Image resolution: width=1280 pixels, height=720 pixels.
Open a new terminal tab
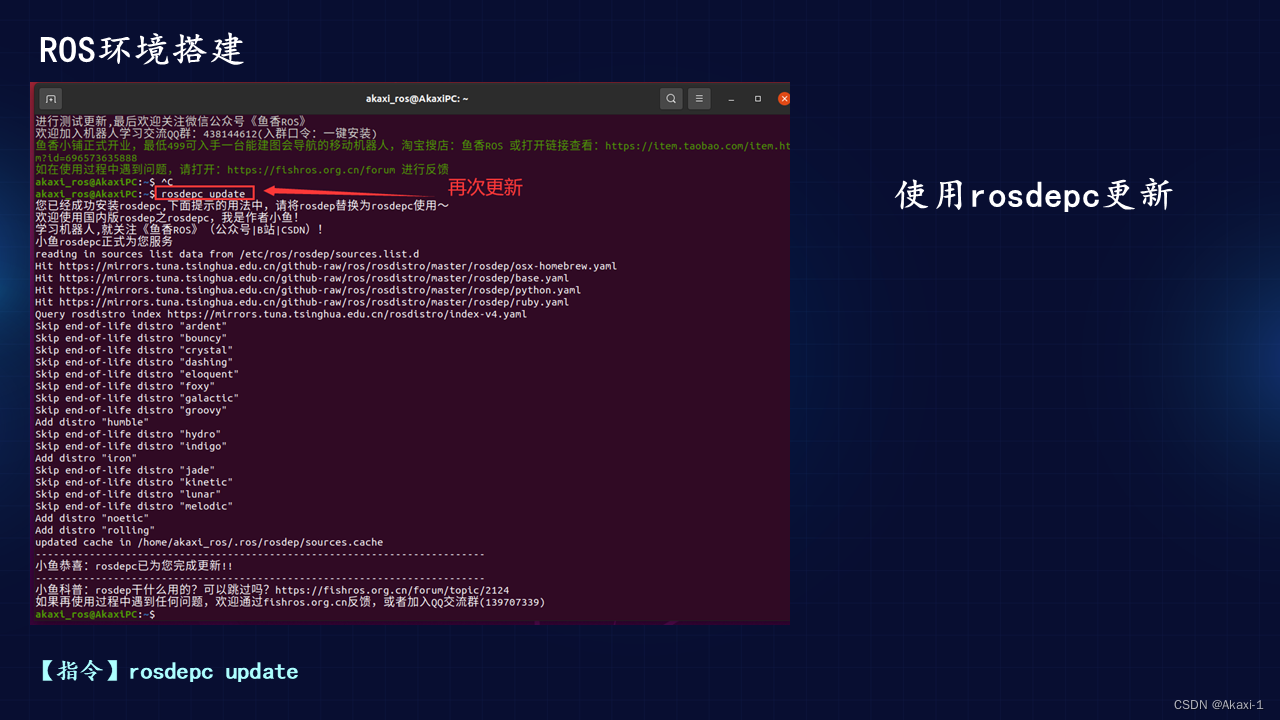(x=50, y=98)
